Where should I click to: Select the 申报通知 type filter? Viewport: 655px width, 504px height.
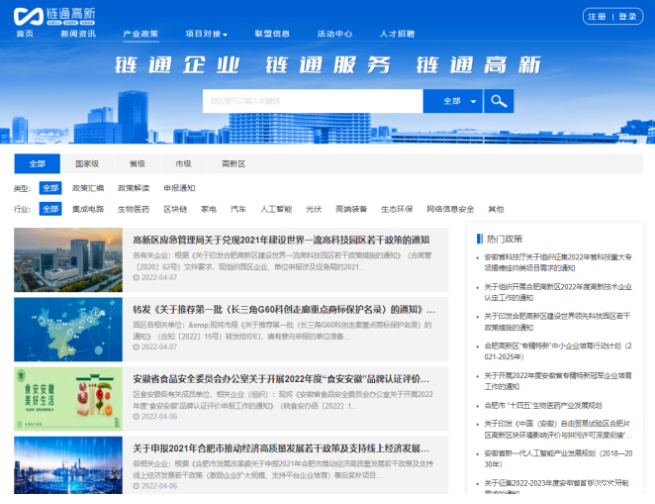179,188
